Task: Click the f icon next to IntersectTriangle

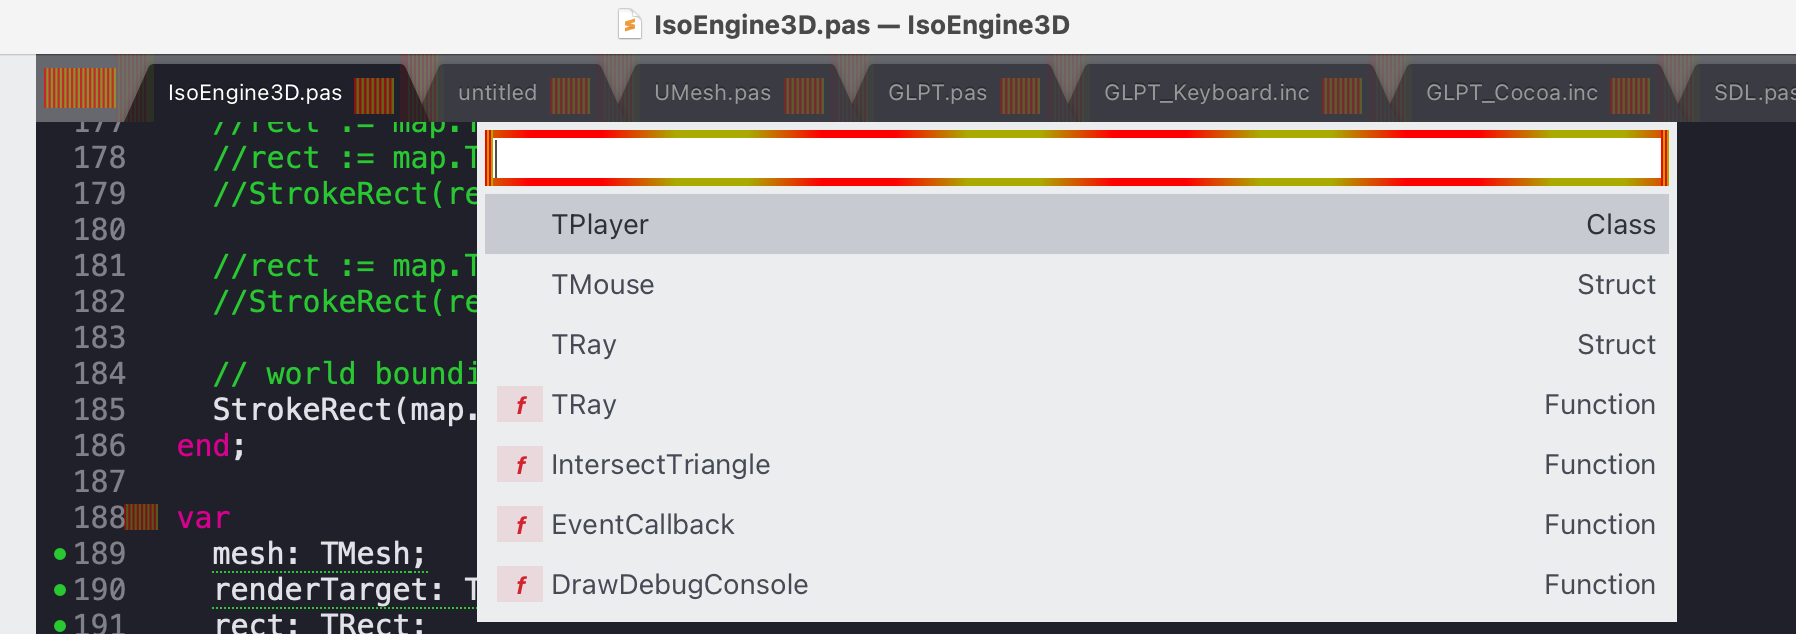Action: tap(520, 464)
